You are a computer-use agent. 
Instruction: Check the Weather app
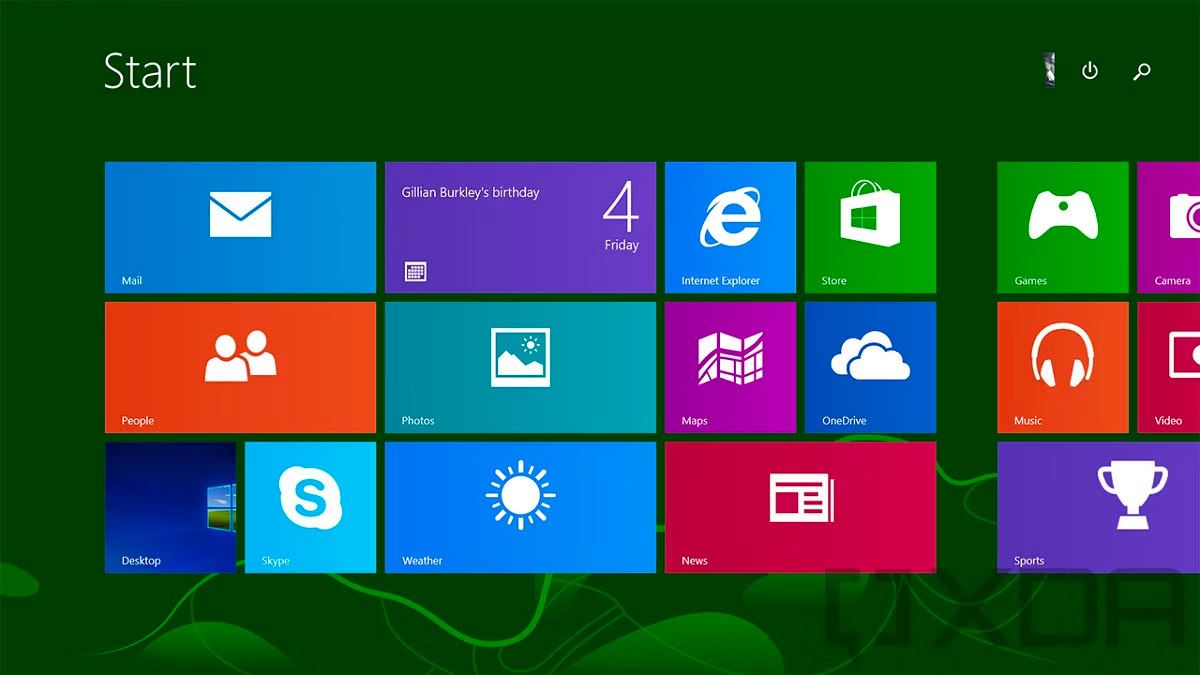[520, 507]
